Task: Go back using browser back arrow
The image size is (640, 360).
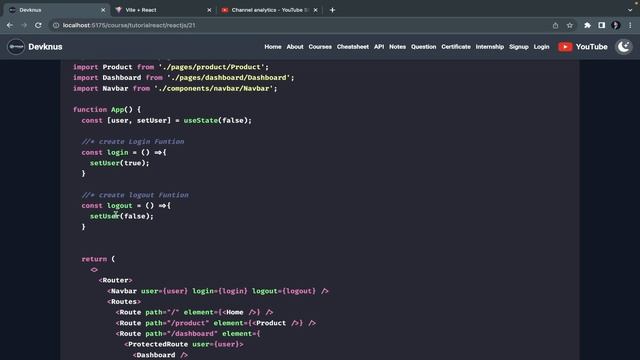Action: pyautogui.click(x=10, y=25)
